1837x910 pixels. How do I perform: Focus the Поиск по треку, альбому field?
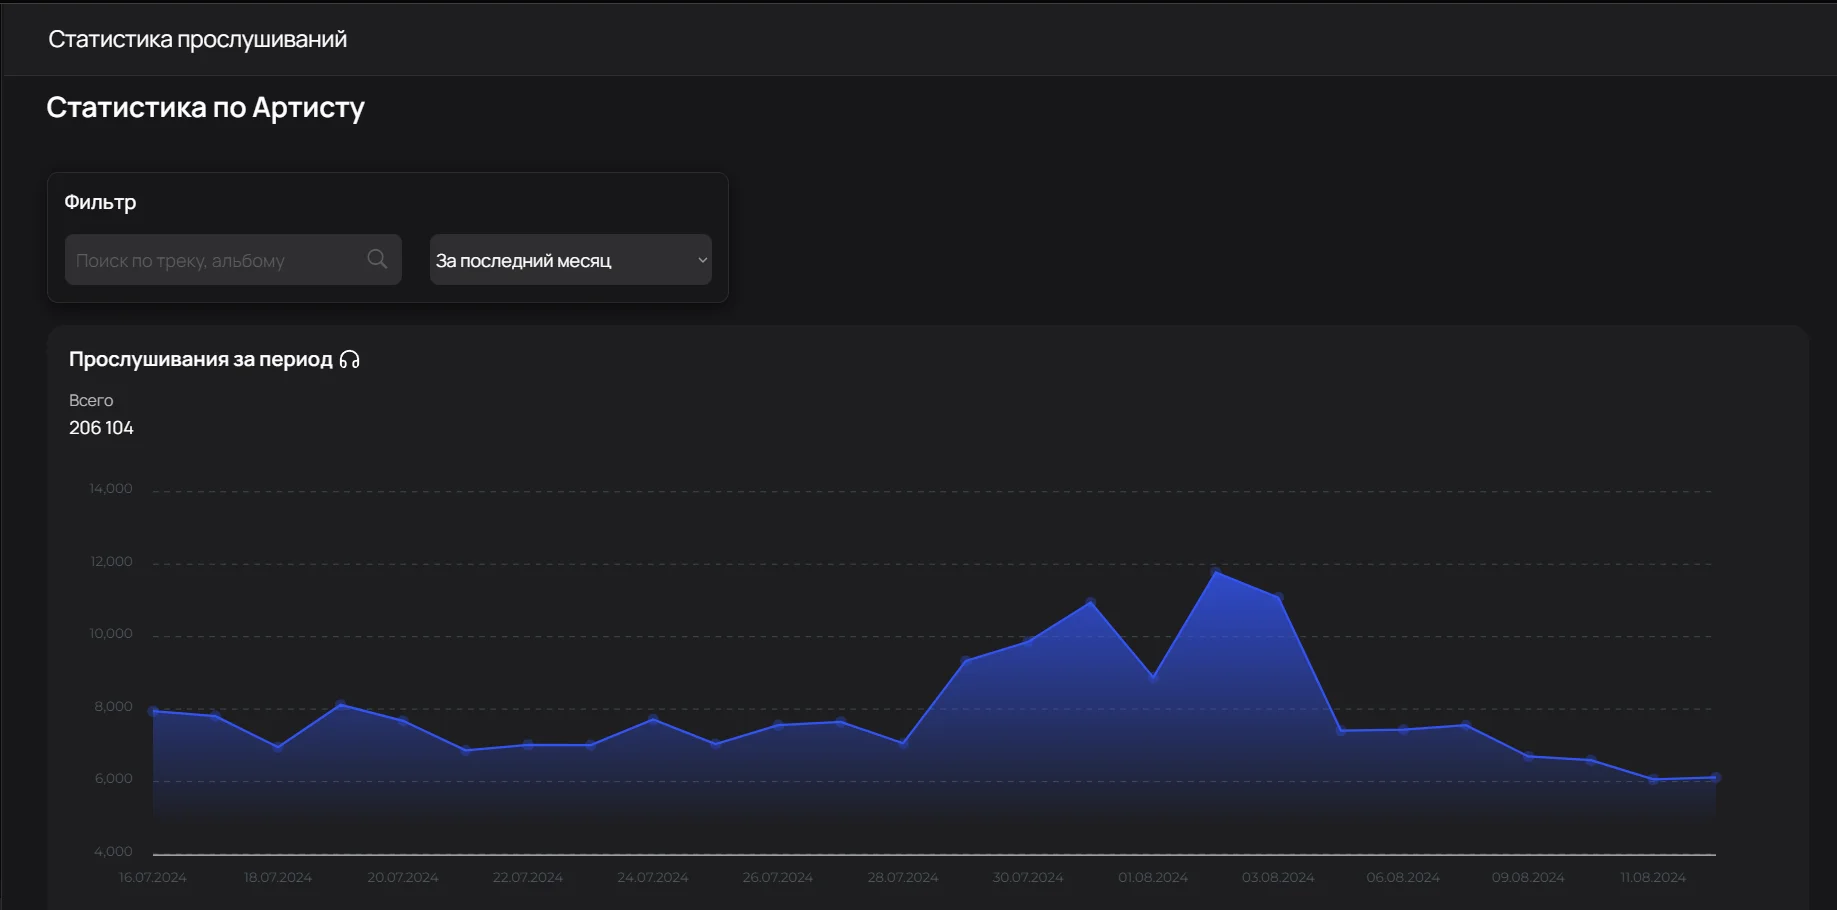tap(215, 260)
